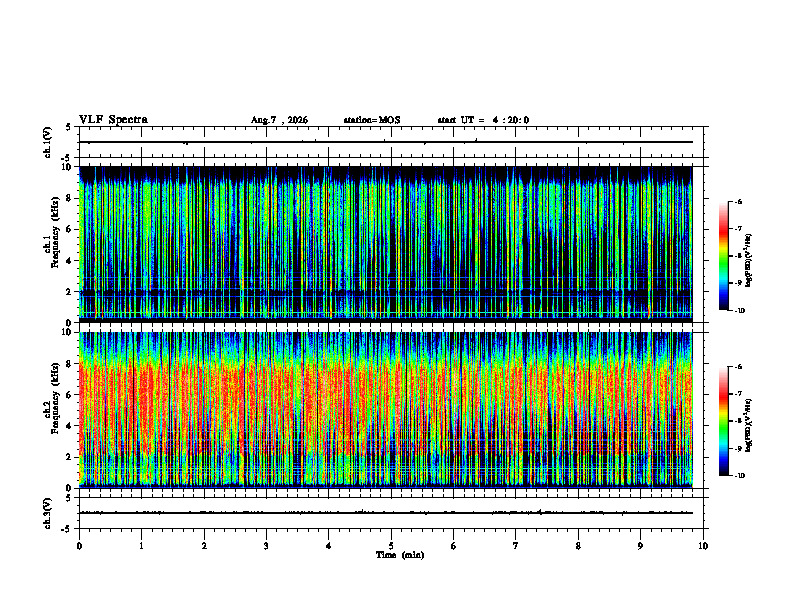792x612 pixels.
Task: Click the Aug.7, 2026 date label
Action: (x=279, y=120)
